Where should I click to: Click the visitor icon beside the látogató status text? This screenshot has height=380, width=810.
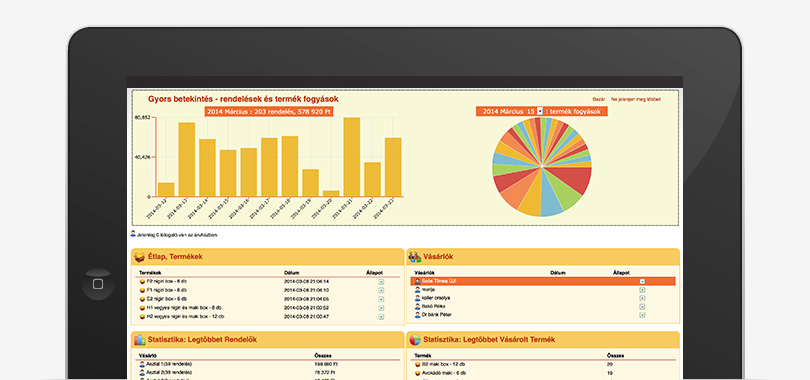click(133, 234)
